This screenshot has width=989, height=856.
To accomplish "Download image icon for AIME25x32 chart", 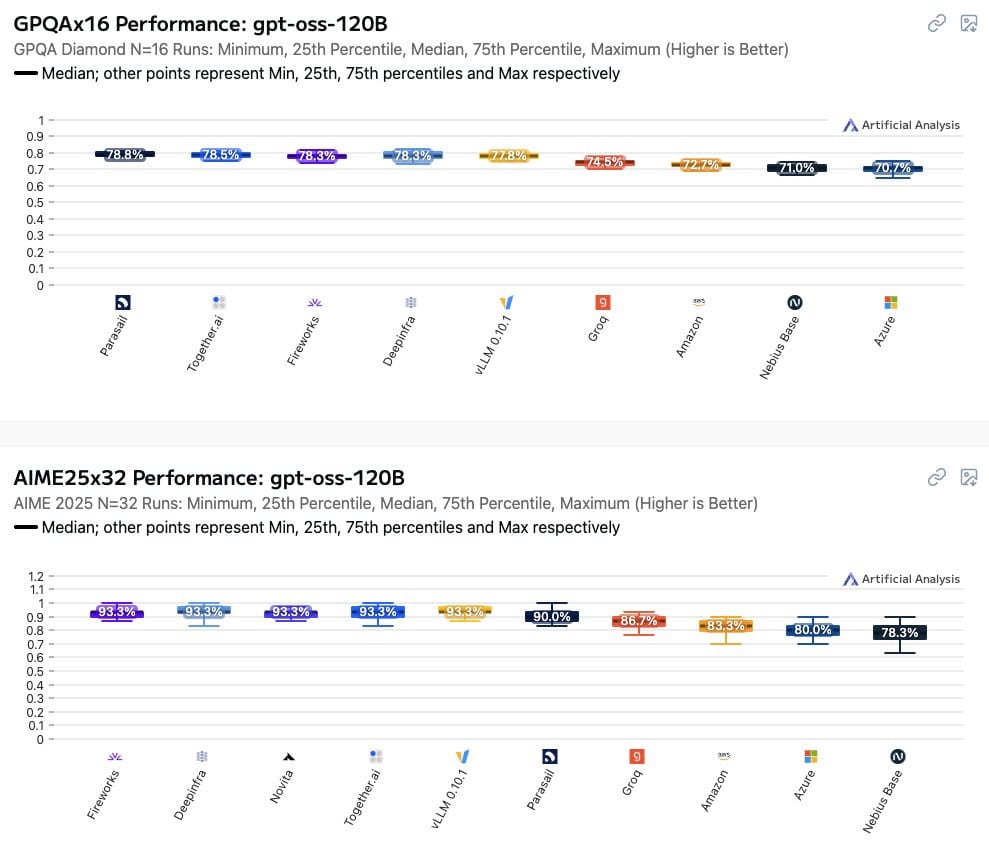I will click(969, 477).
